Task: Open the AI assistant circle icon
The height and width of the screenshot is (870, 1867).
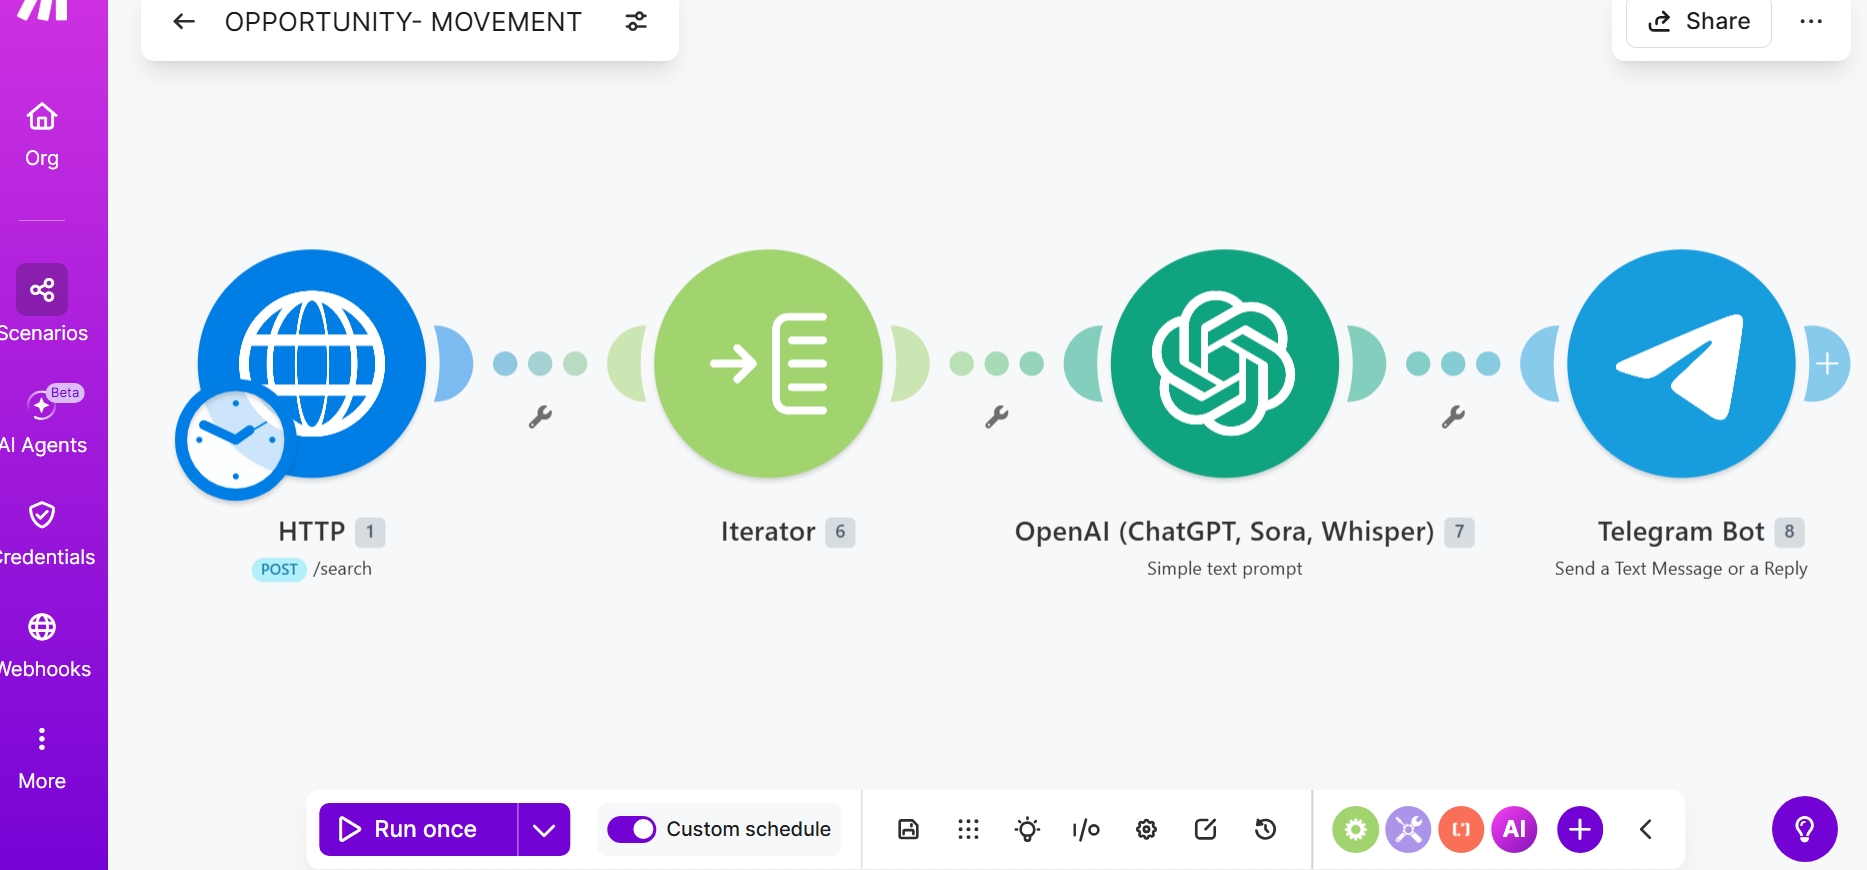Action: 1514,829
